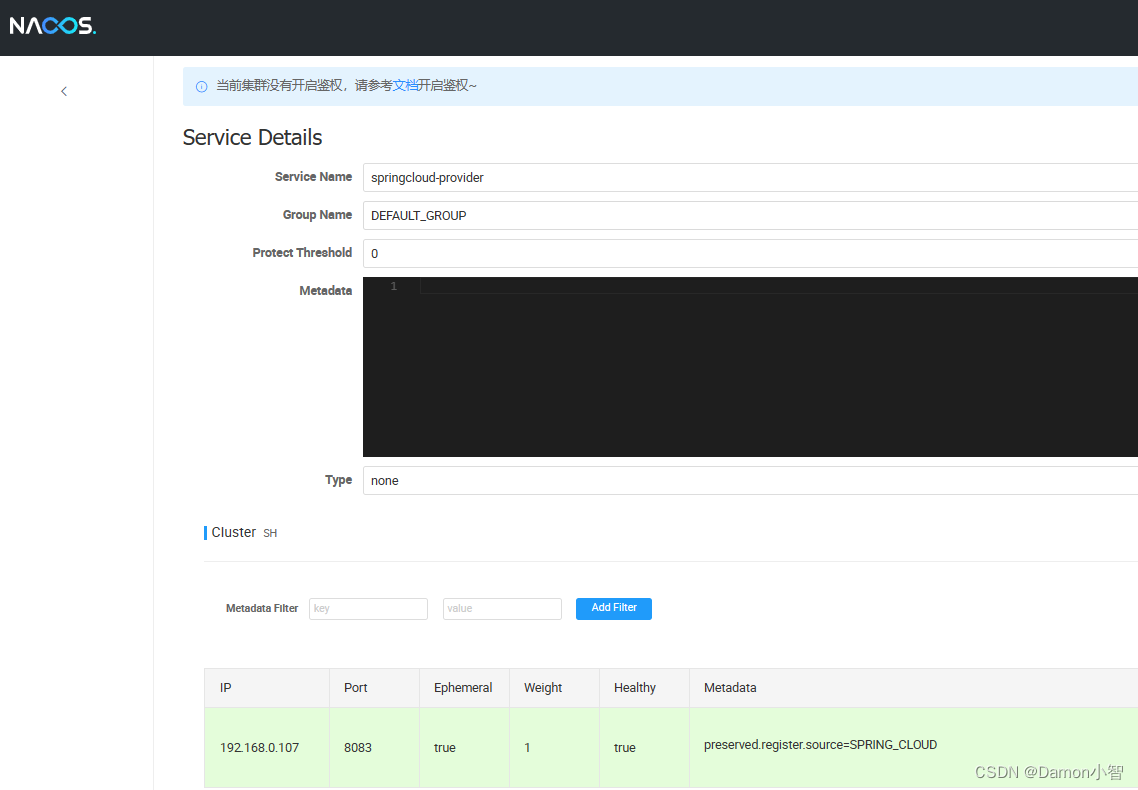Click line number 1 in Metadata editor

[393, 287]
